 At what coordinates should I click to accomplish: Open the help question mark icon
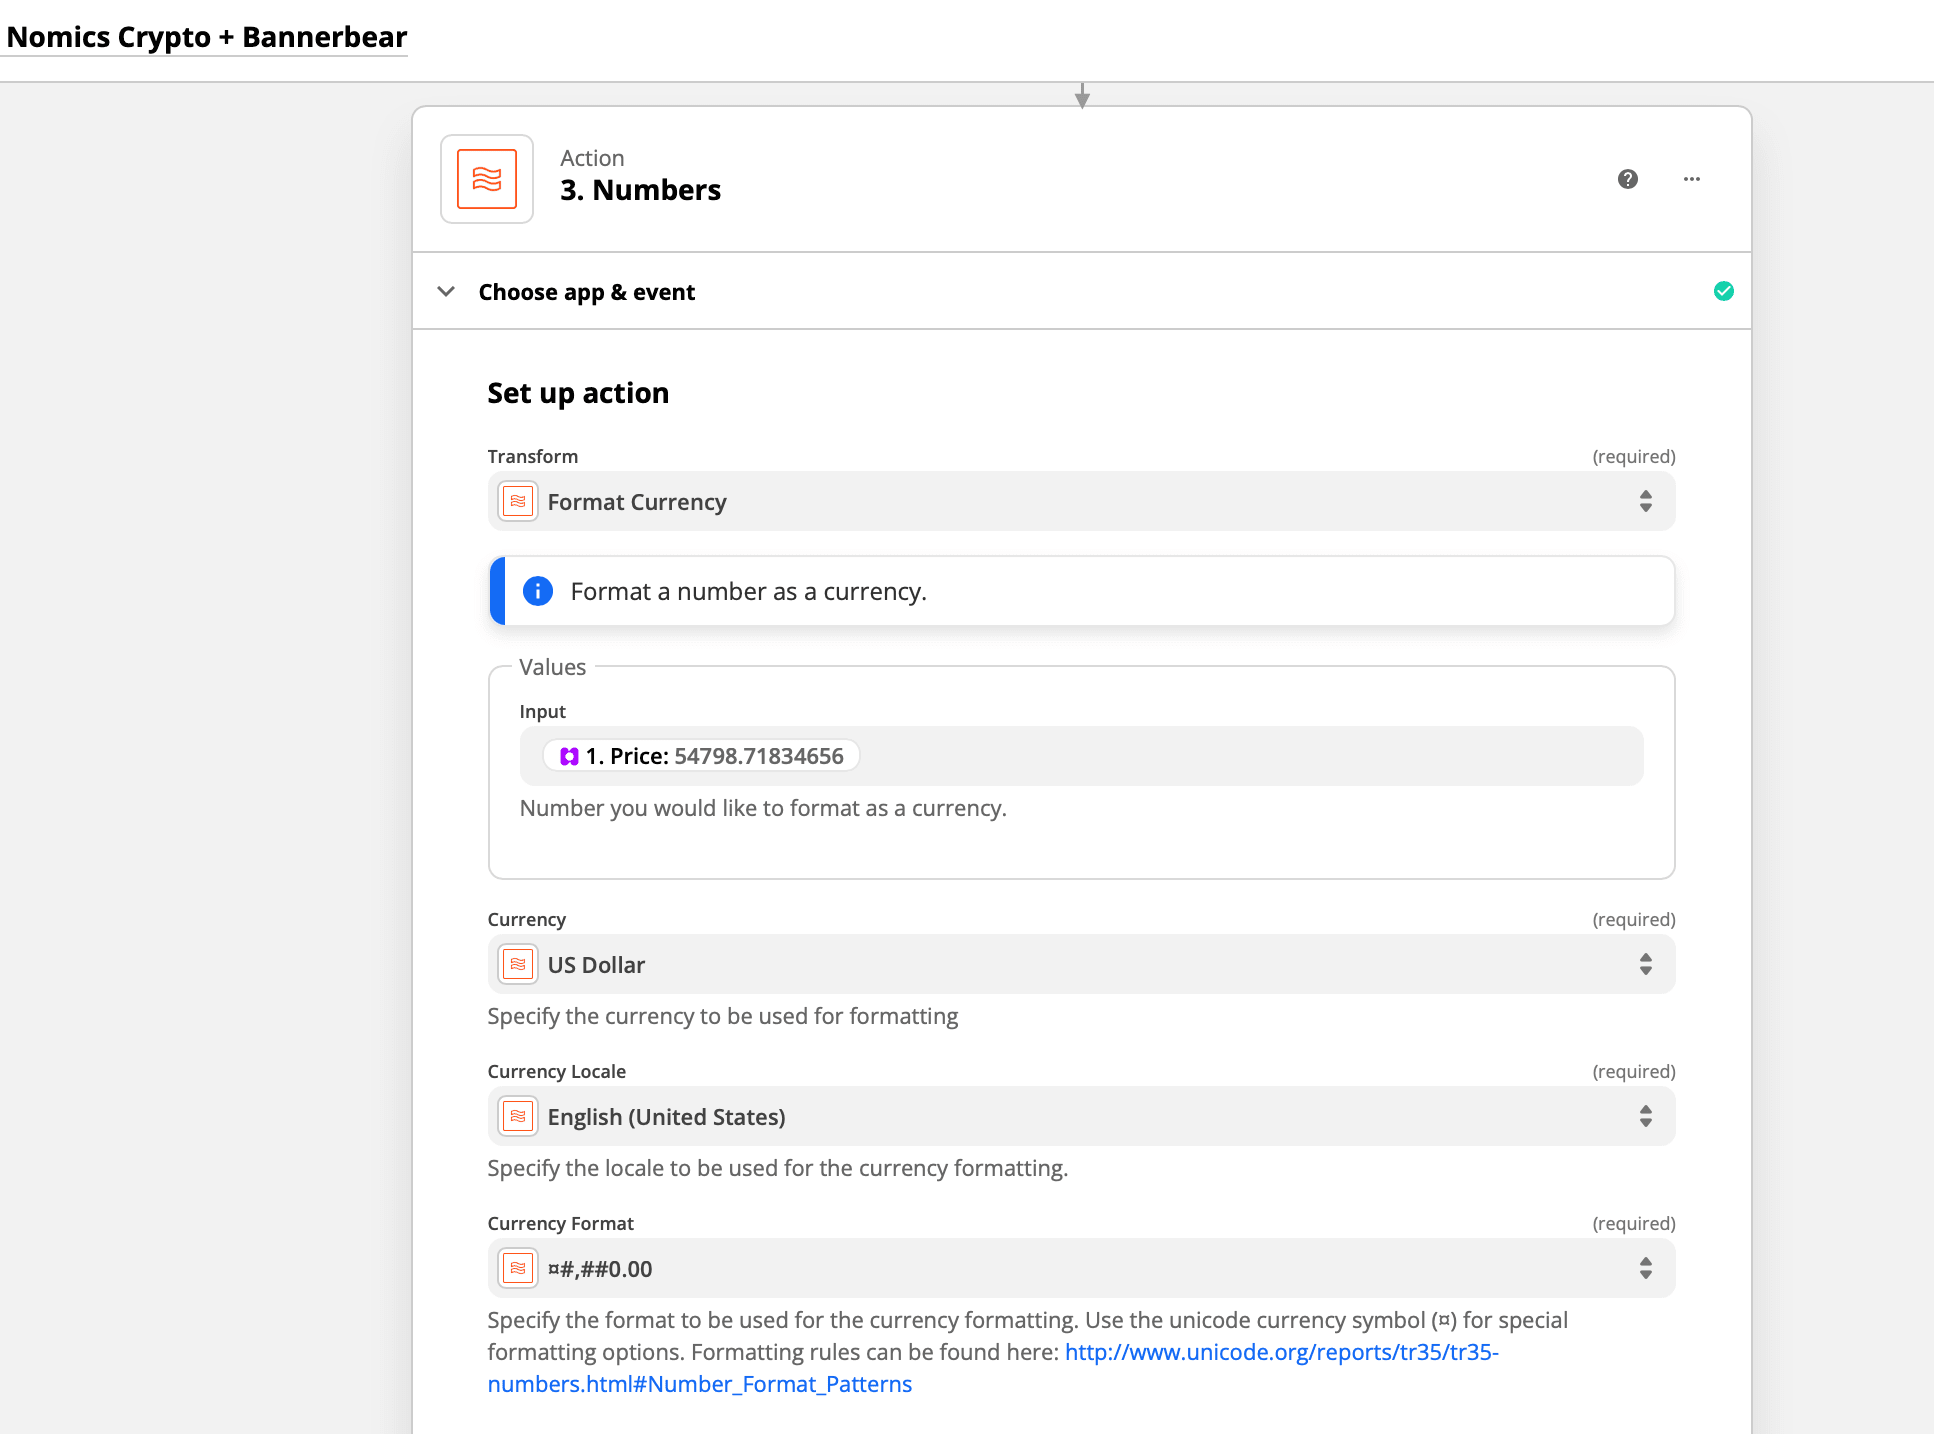click(x=1628, y=179)
